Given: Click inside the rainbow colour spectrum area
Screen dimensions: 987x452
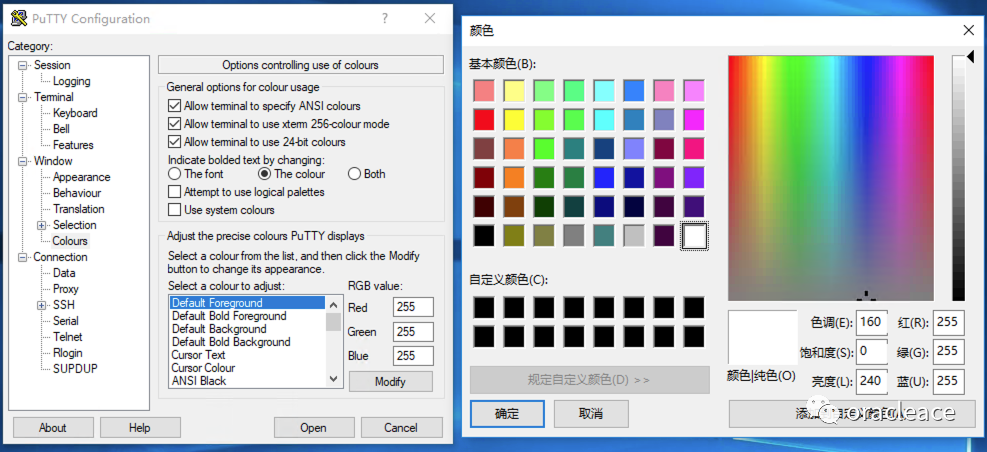Looking at the screenshot, I should click(831, 178).
